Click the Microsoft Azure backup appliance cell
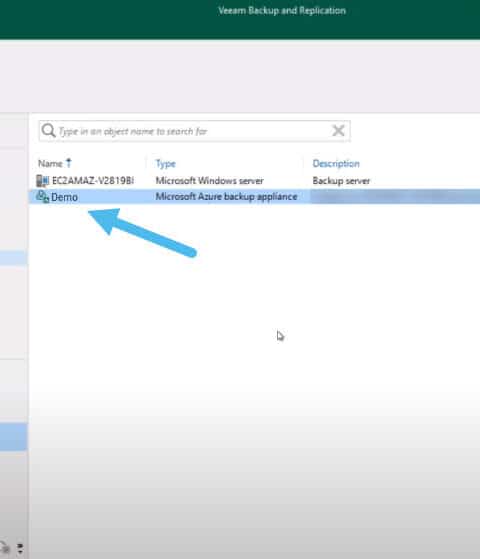The image size is (480, 559). click(226, 196)
